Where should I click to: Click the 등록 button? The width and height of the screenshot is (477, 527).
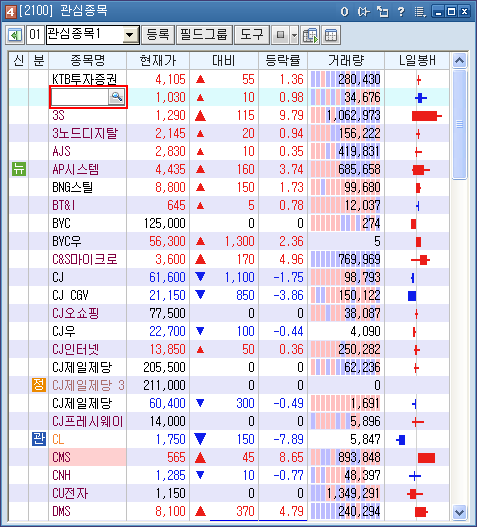(x=158, y=35)
